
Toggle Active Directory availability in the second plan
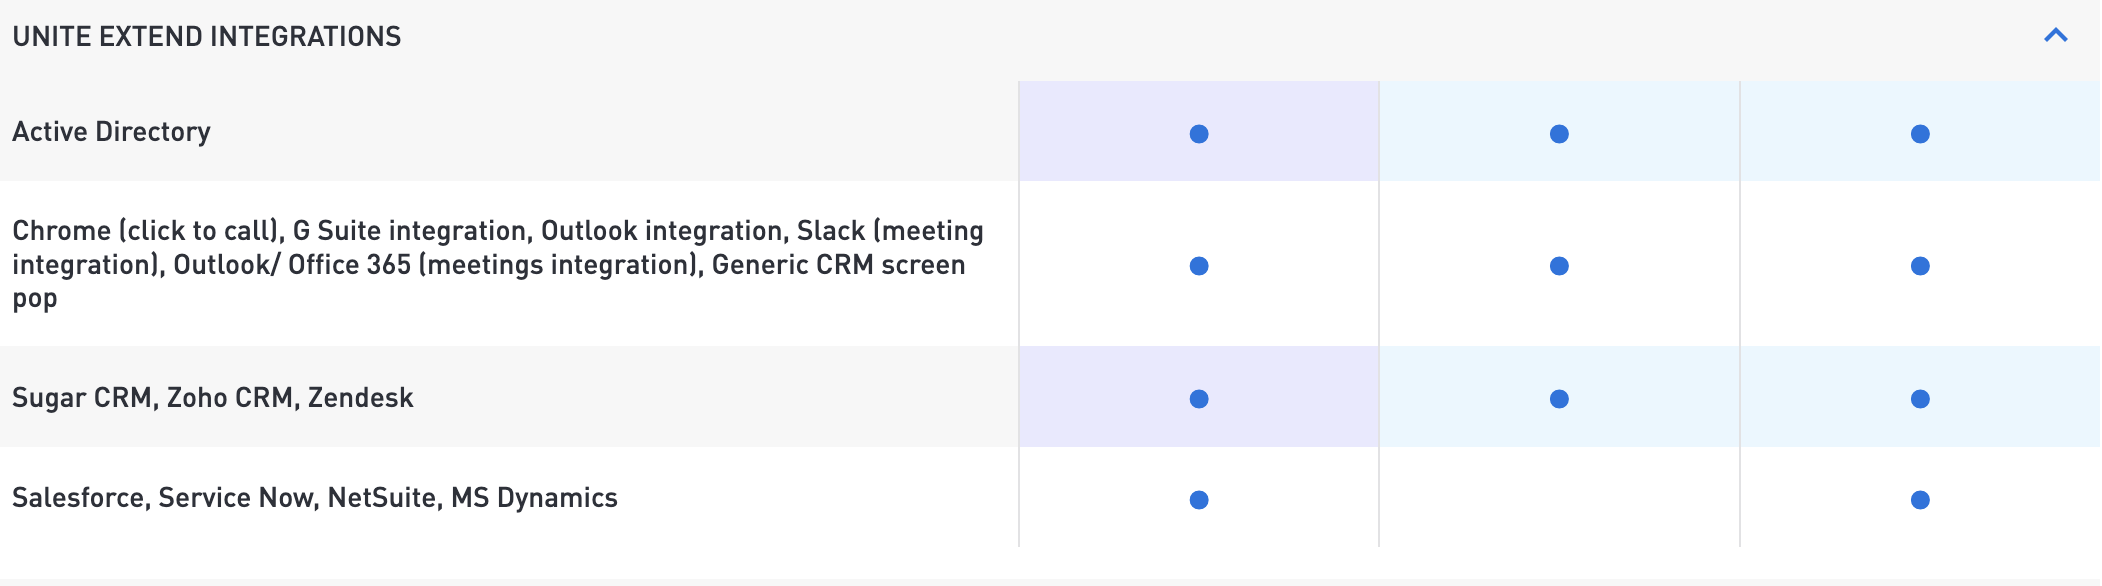(1557, 131)
